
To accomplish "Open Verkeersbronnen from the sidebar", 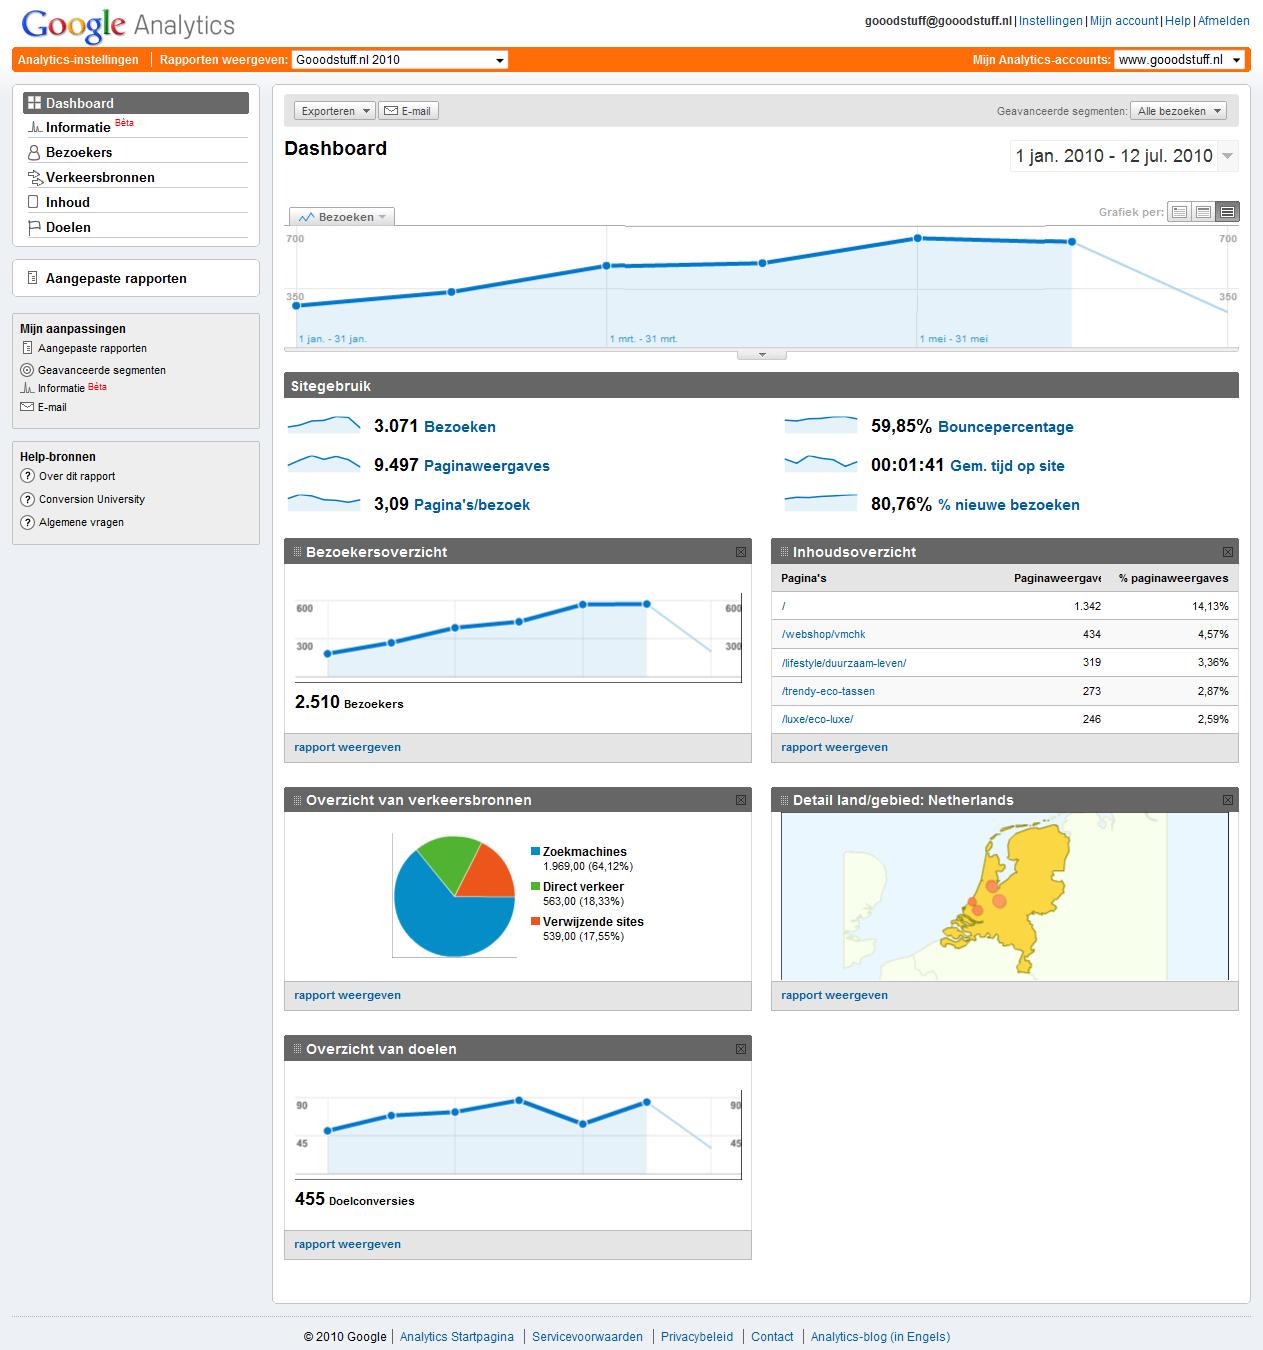I will point(97,176).
